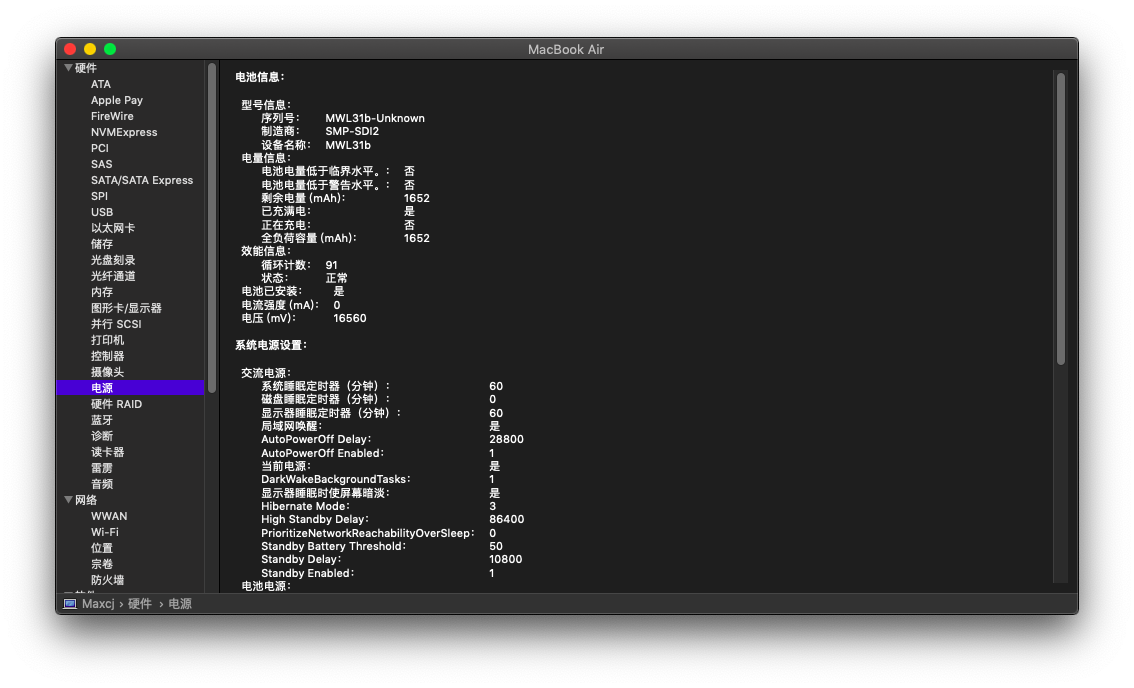Click the computer icon in path bar
Screen dimensions: 1134x688
[69, 603]
